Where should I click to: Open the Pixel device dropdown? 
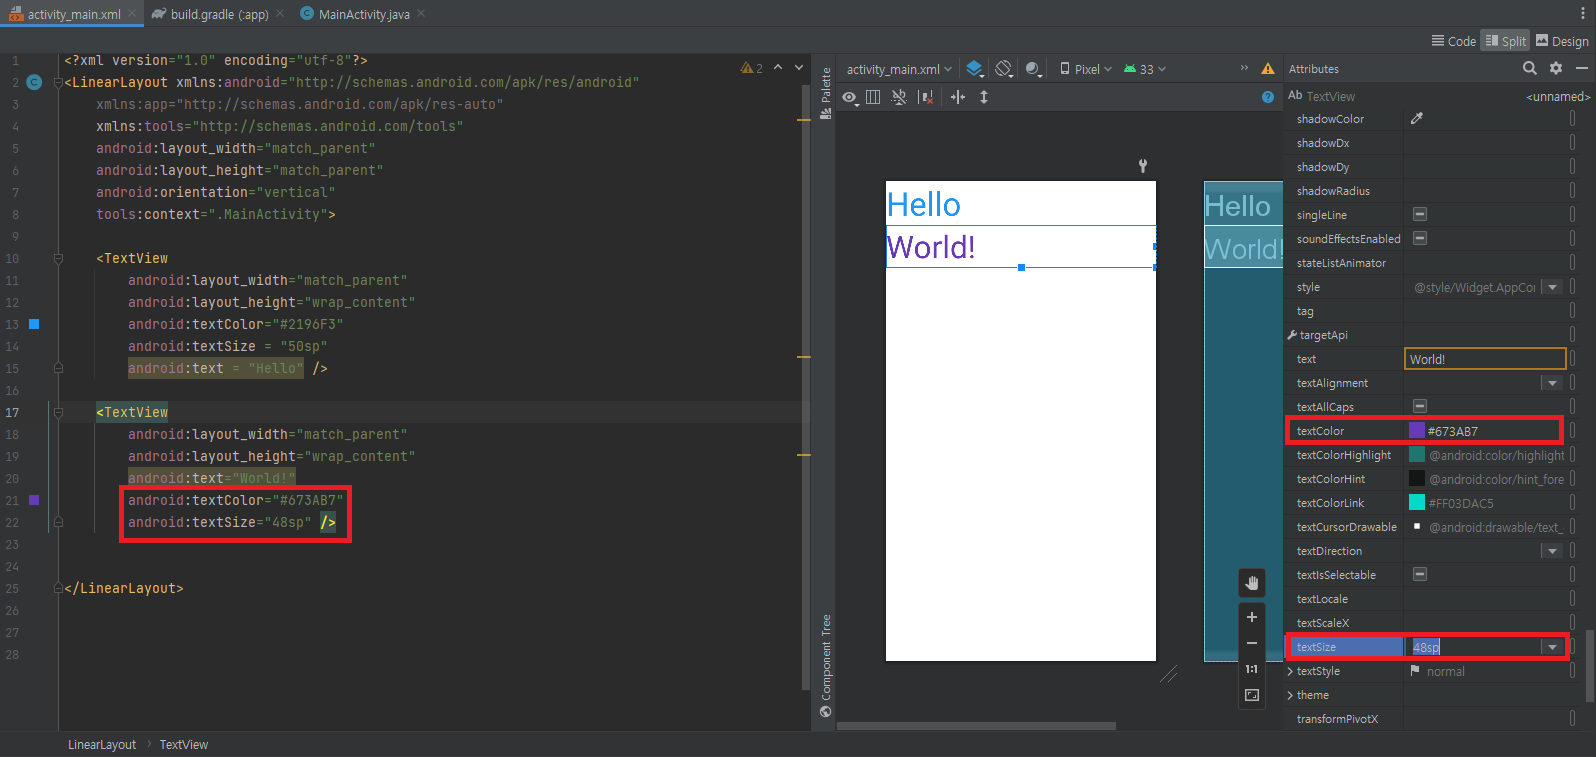tap(1086, 69)
